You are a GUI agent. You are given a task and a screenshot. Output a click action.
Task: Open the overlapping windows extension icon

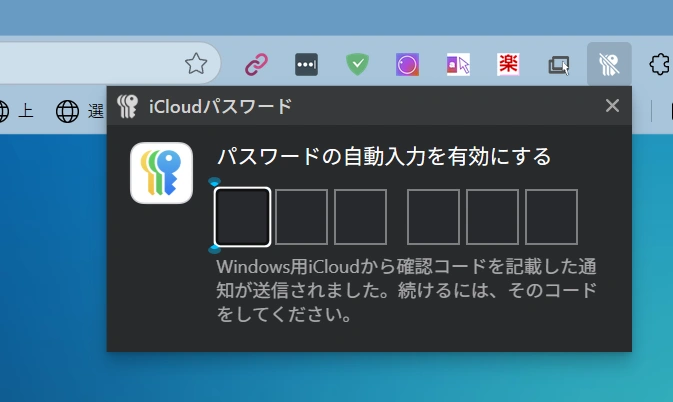click(559, 65)
